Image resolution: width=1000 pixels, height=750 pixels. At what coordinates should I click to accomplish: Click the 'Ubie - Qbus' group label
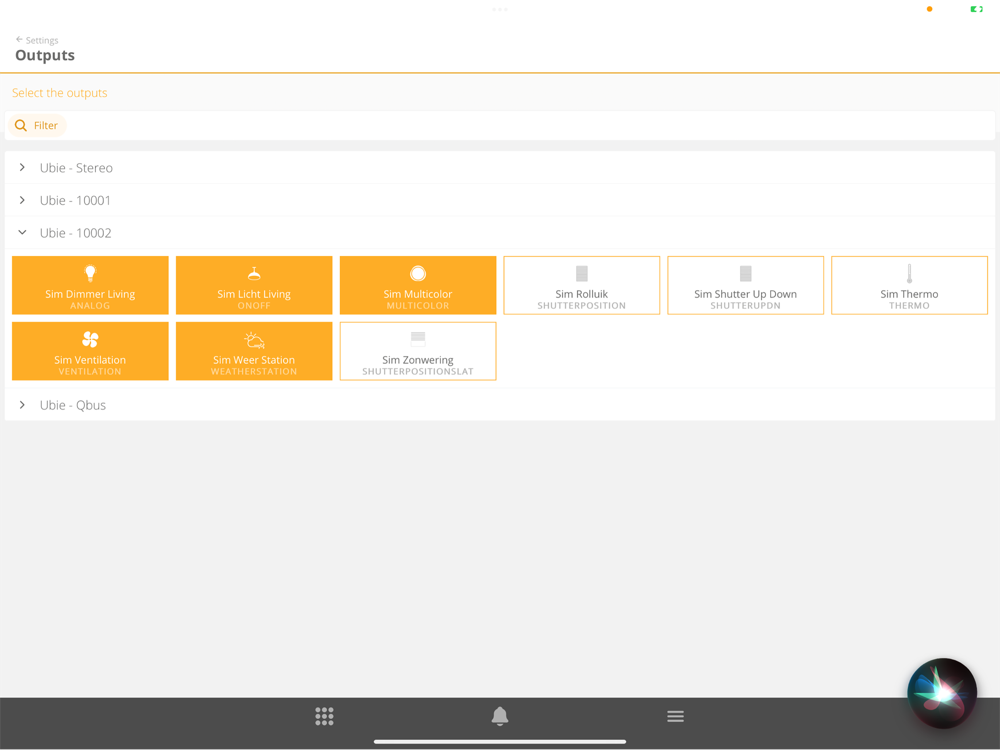pos(73,405)
